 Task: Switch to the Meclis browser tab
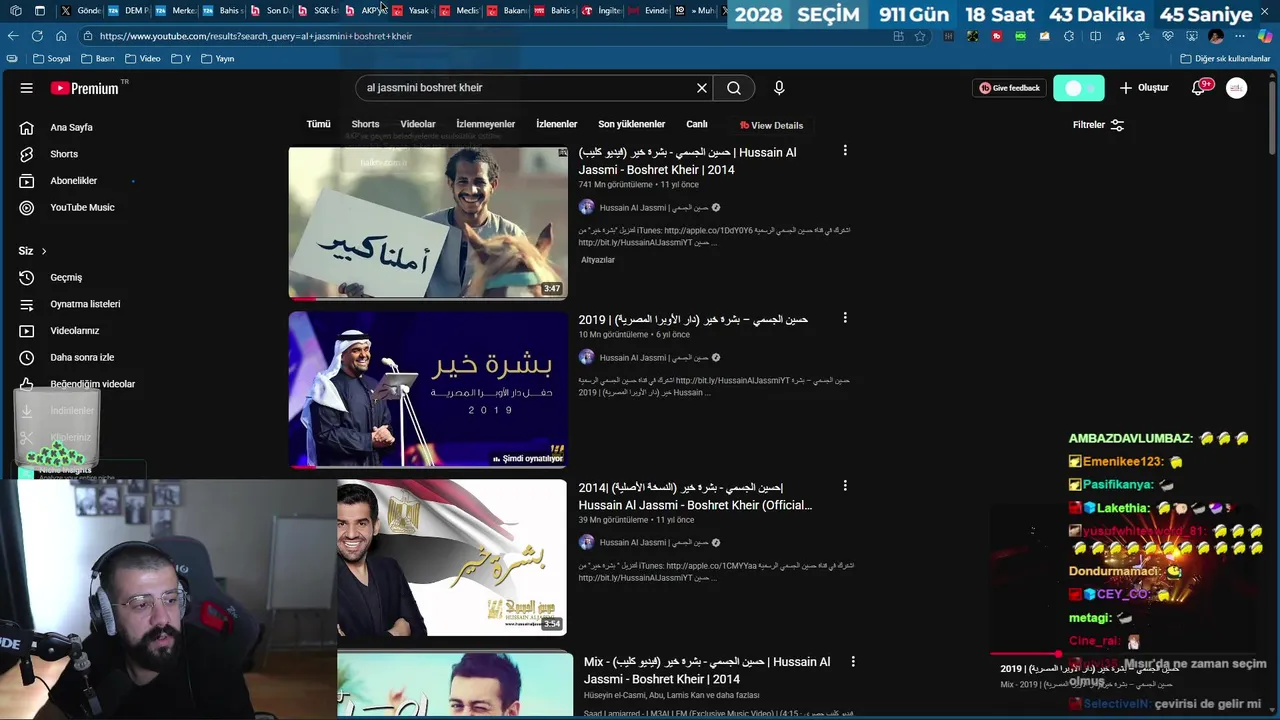tap(461, 11)
